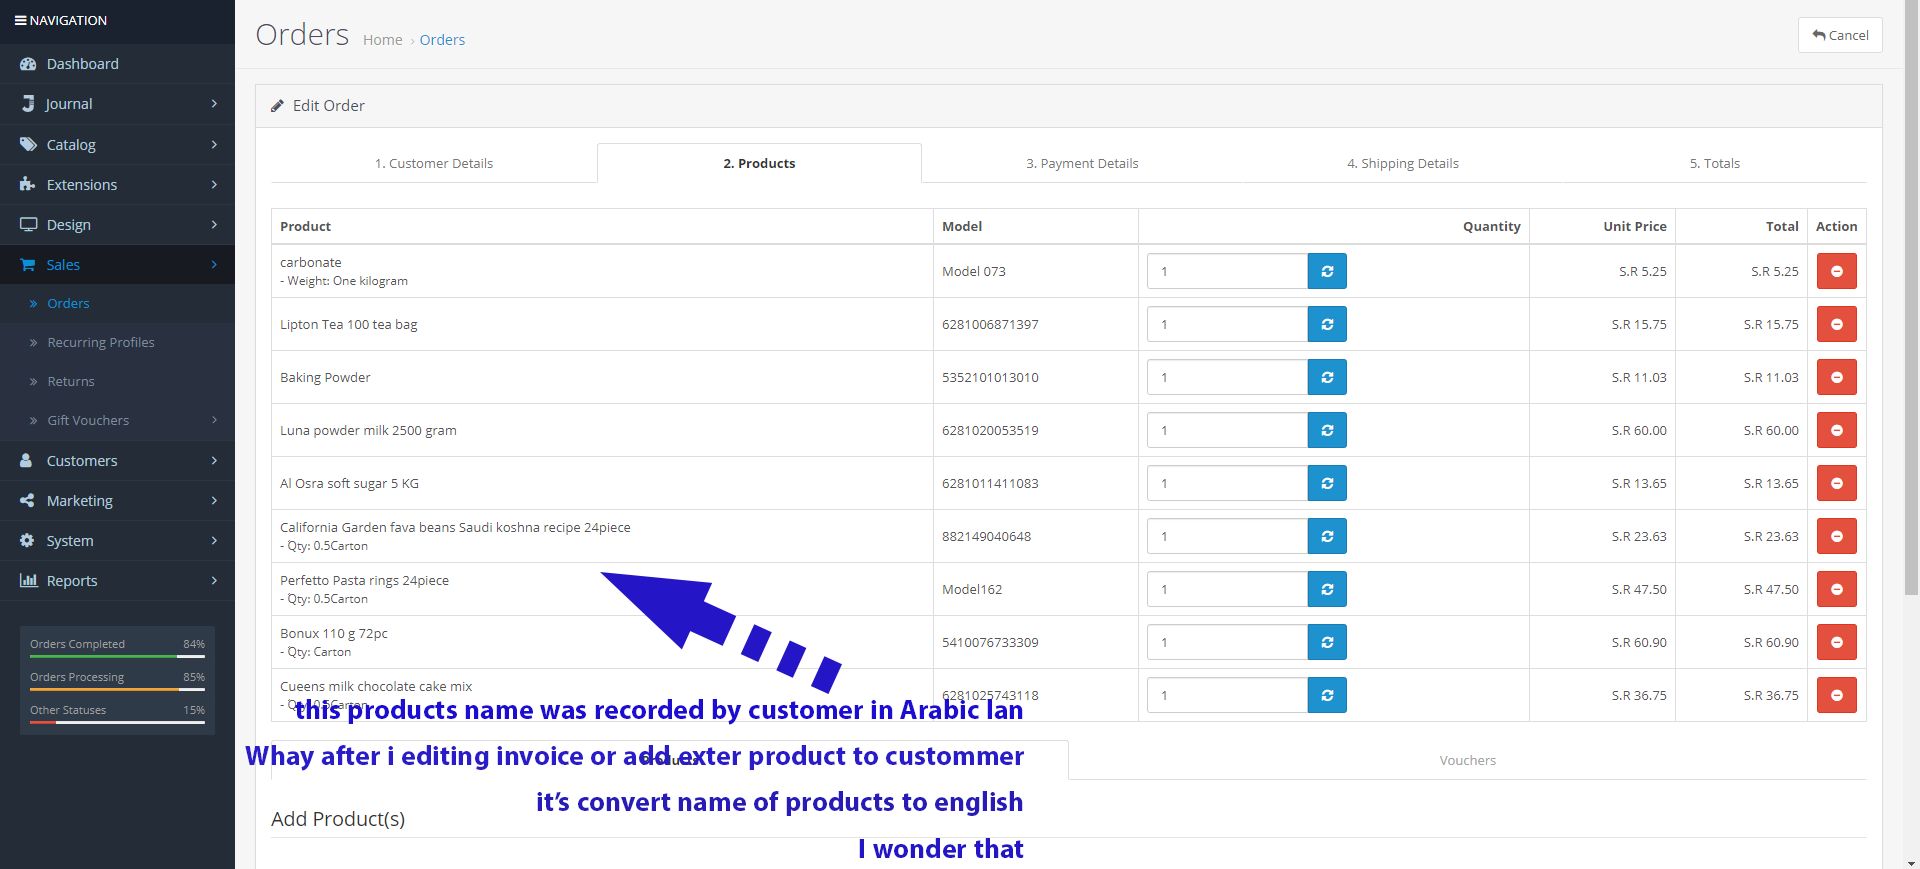
Task: Remove Cueens milk chocolate cake mix
Action: [1836, 695]
